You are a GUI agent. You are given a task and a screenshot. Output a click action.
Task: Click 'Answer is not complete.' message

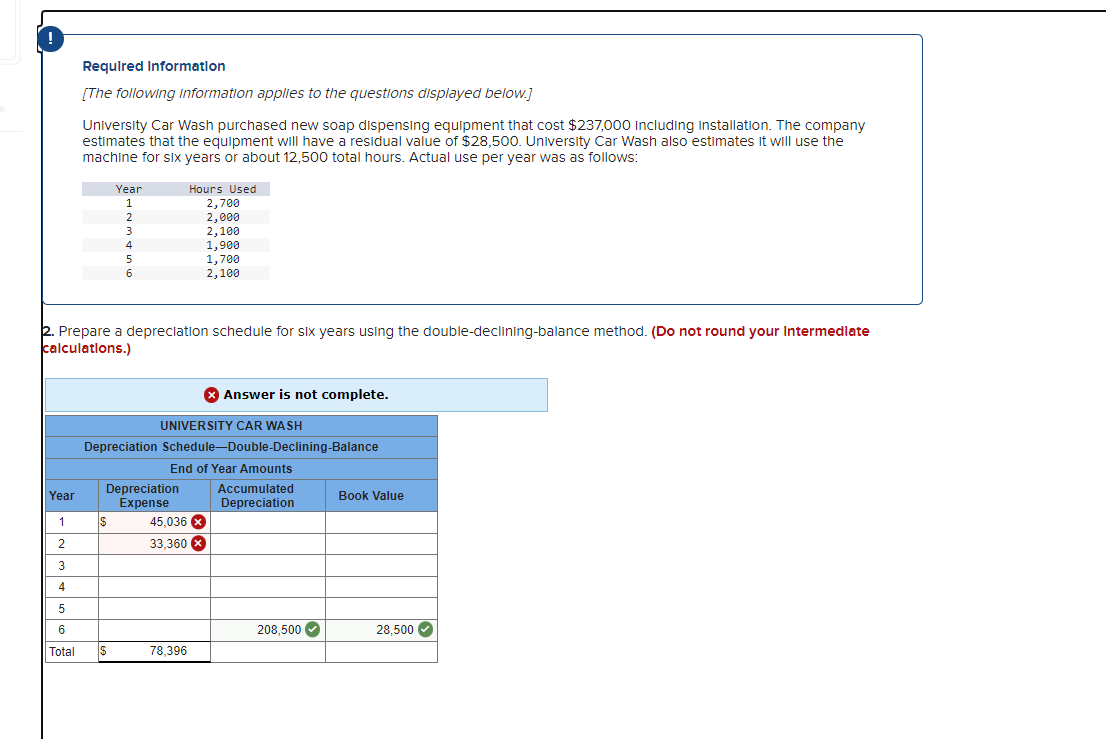305,395
